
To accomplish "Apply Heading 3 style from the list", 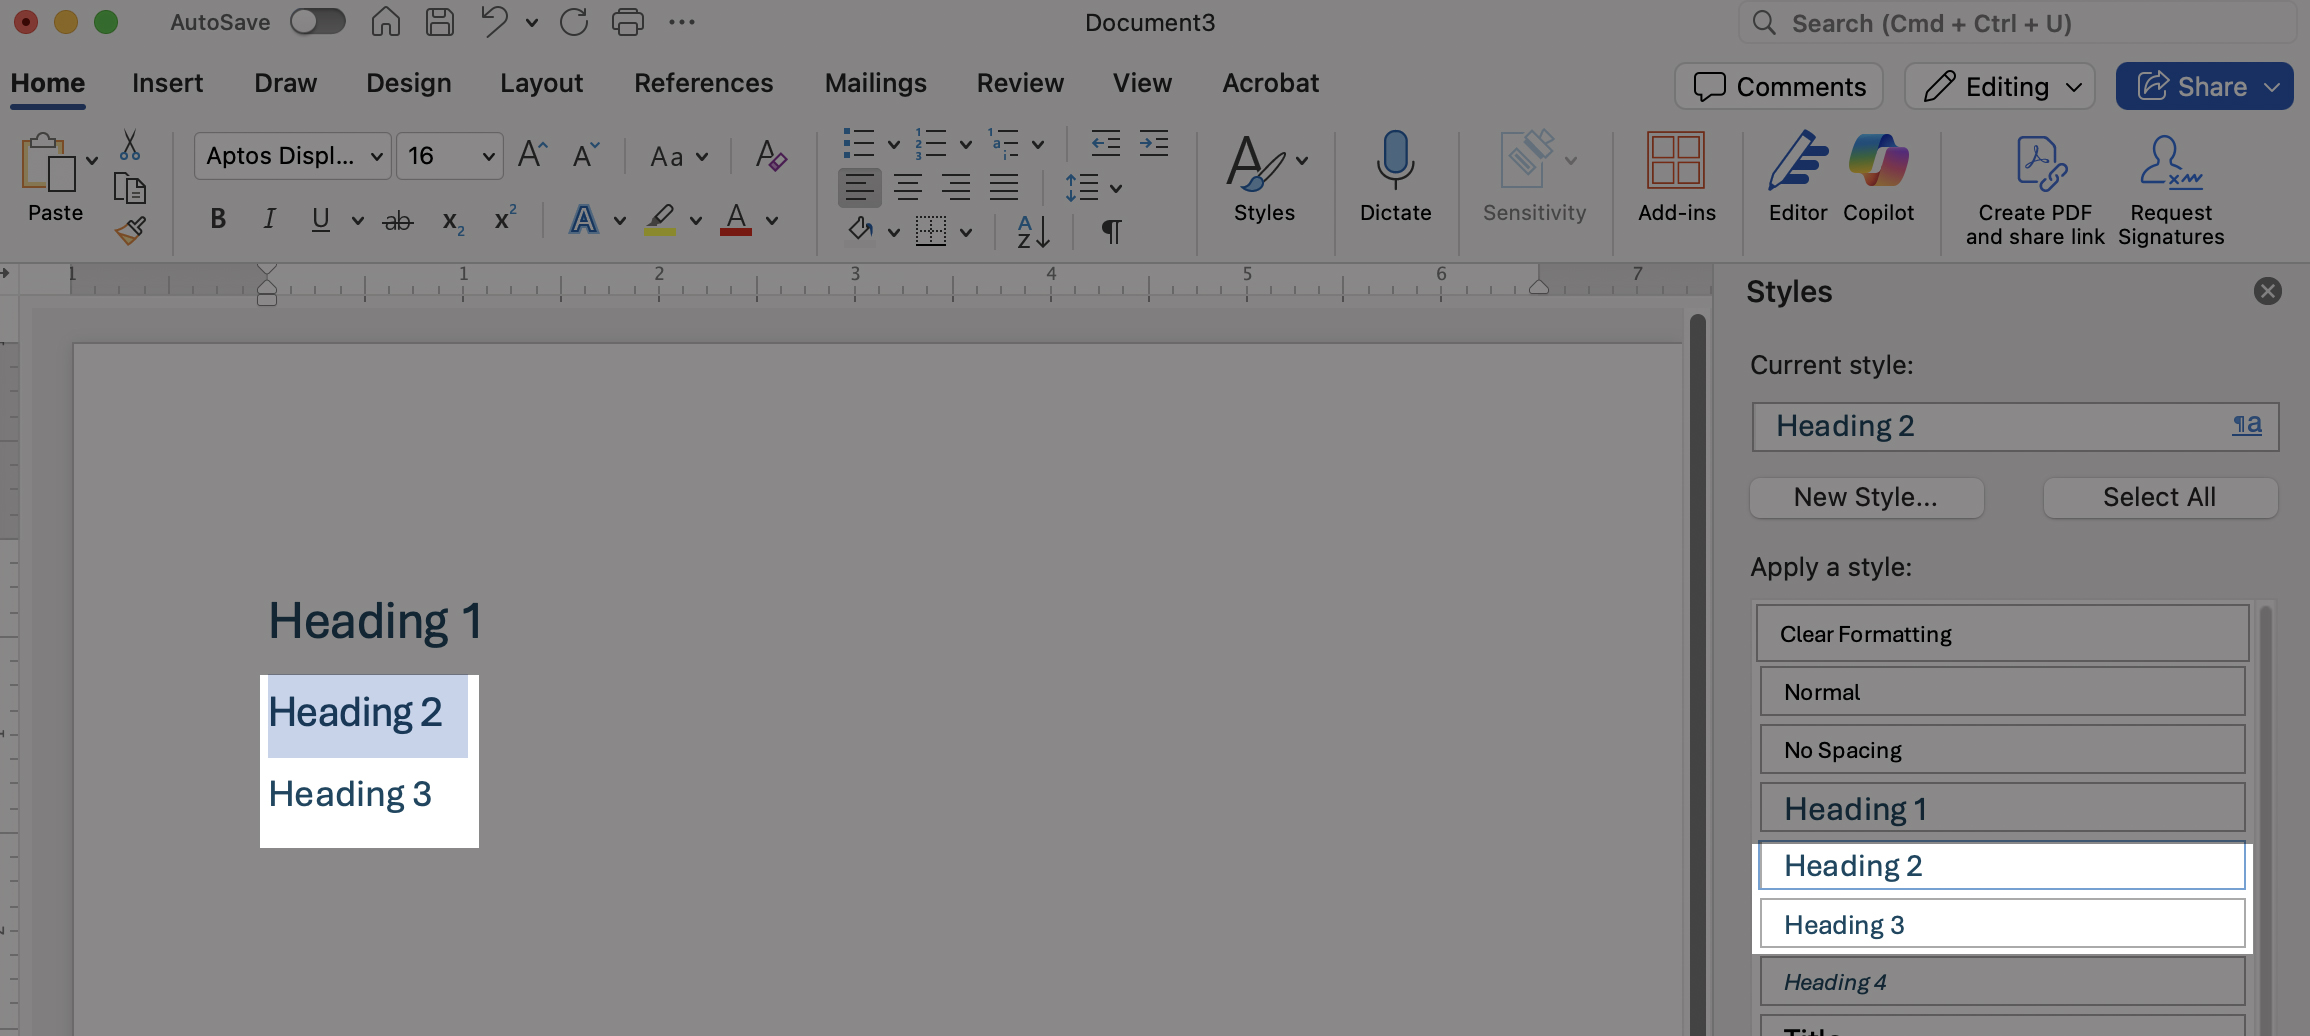I will 2002,924.
